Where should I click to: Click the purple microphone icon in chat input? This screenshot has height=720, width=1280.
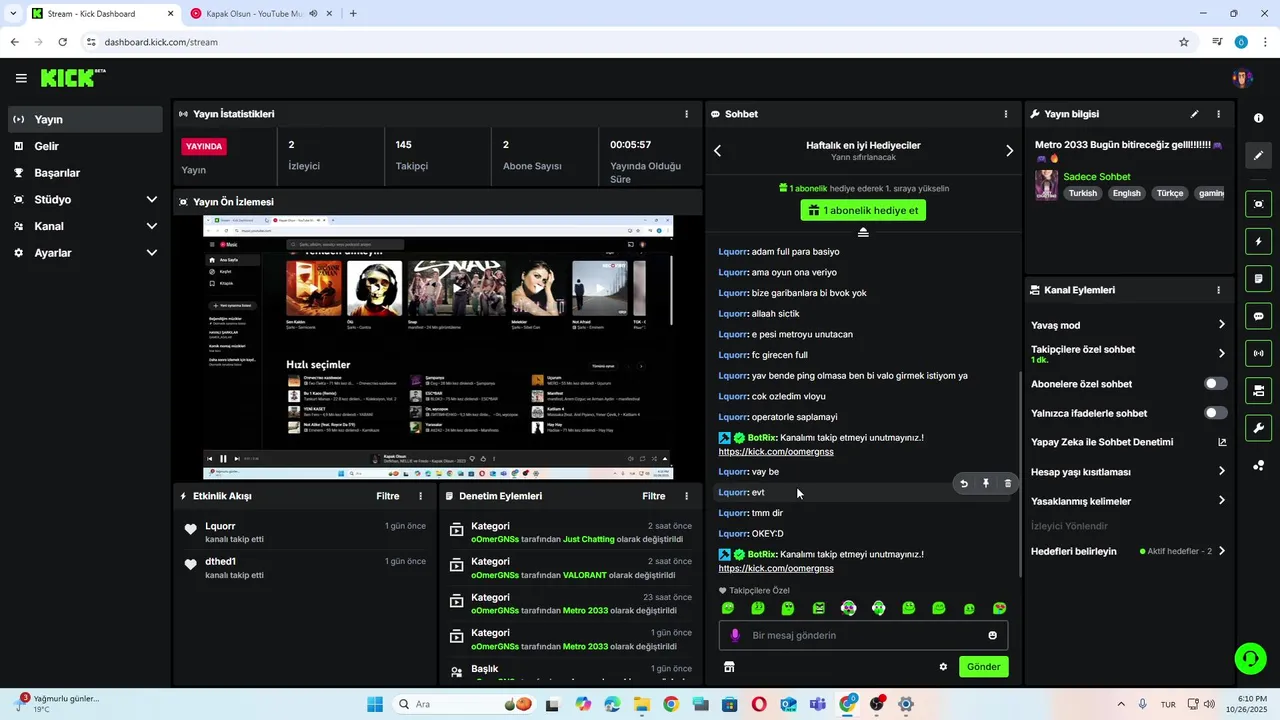tap(735, 635)
